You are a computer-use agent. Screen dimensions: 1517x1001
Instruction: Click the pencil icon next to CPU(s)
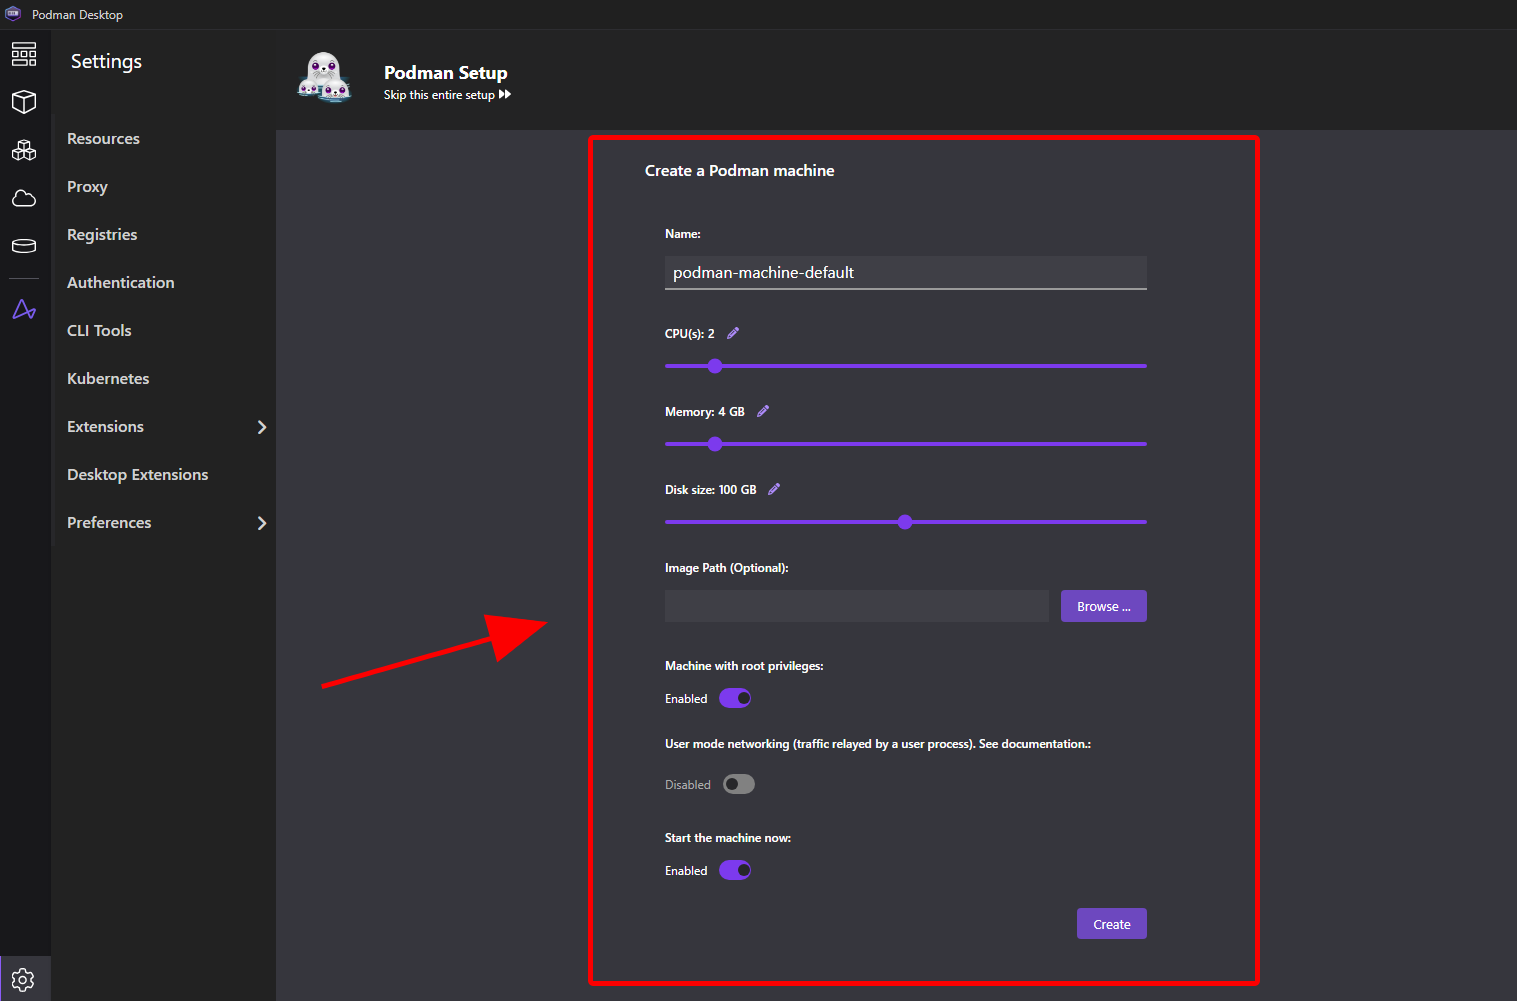pyautogui.click(x=733, y=333)
